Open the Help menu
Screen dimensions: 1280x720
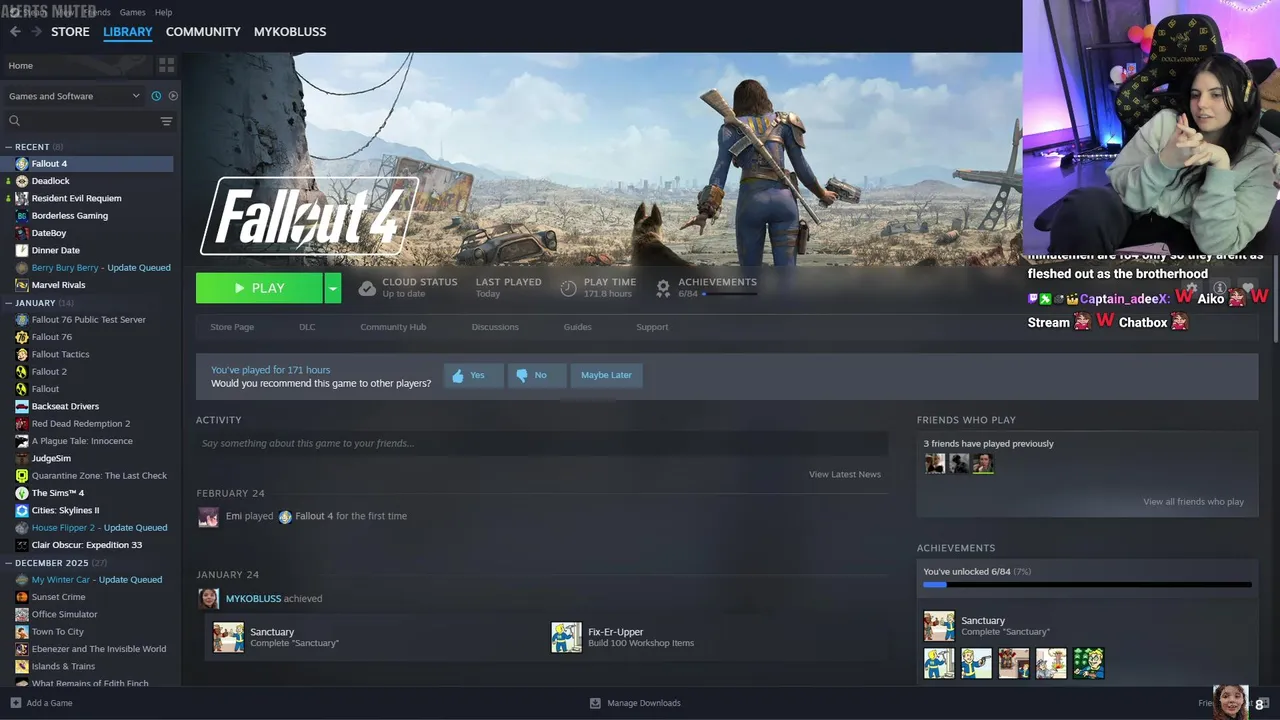coord(163,12)
